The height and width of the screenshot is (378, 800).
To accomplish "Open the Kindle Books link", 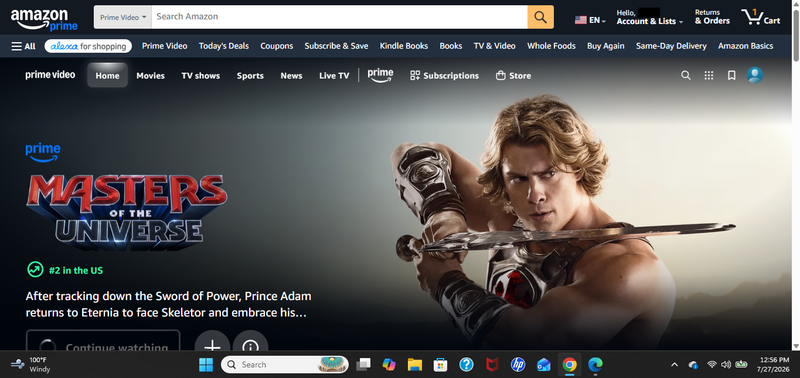I will tap(404, 46).
